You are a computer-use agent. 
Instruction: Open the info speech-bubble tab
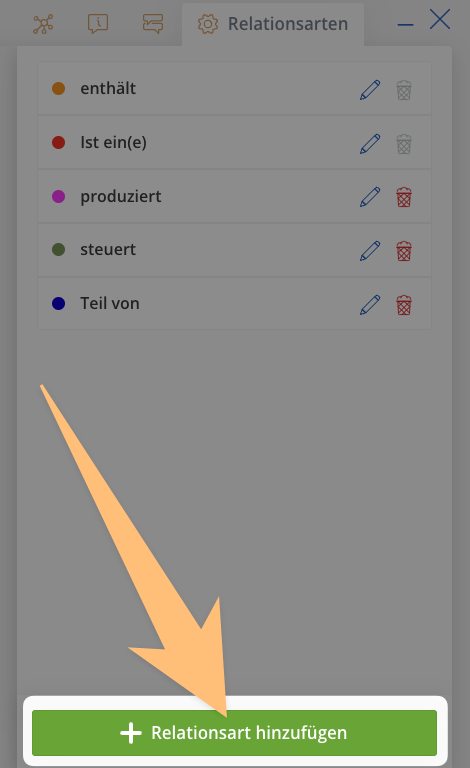click(x=98, y=24)
